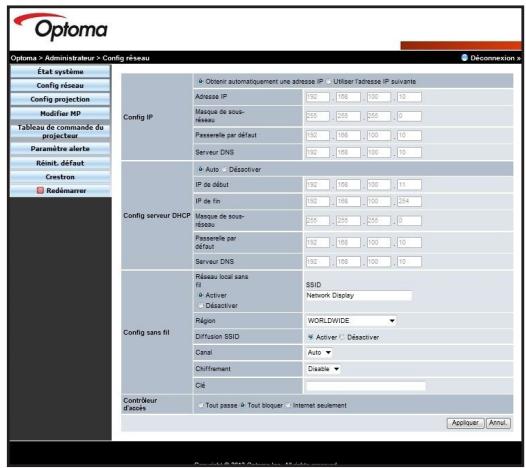
Task: Click the Chiffrement label
Action: (213, 369)
